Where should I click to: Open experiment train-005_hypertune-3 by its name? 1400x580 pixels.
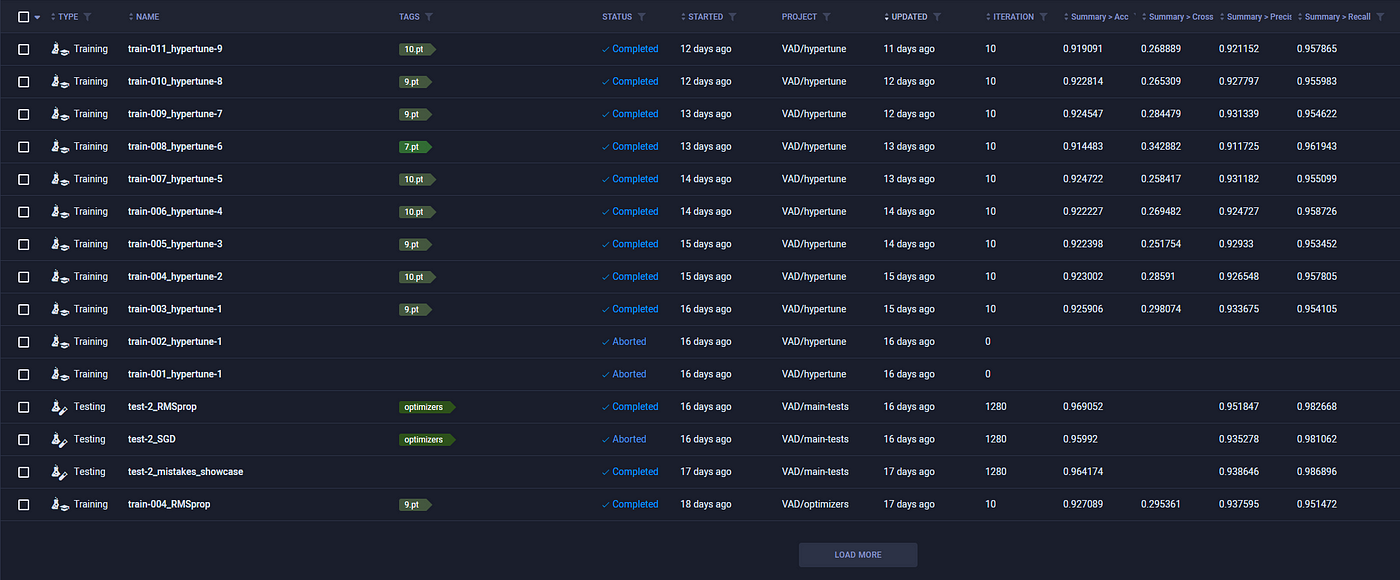[x=175, y=244]
